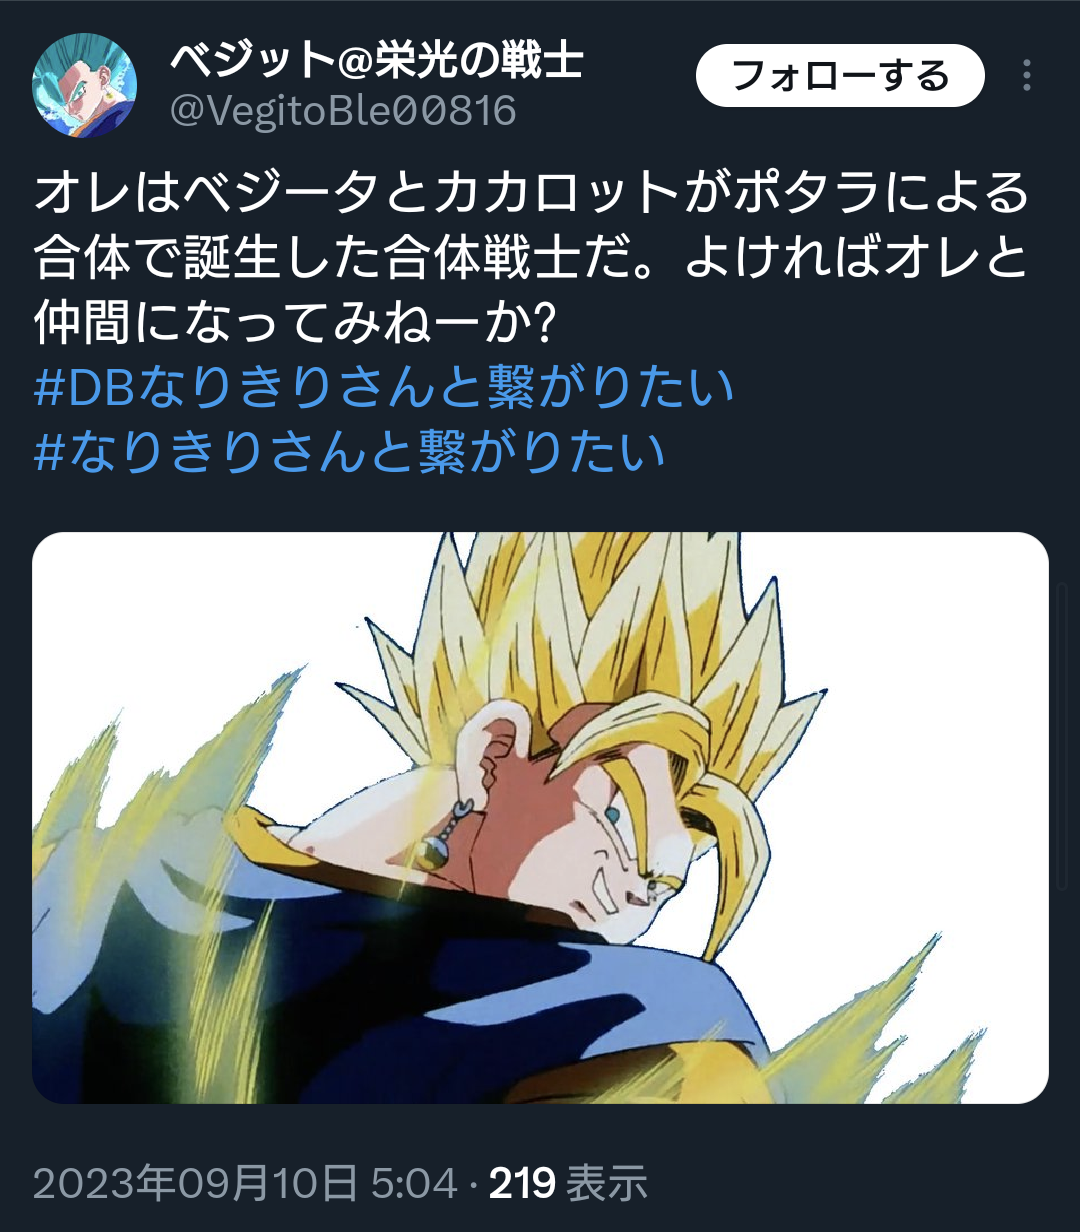This screenshot has width=1080, height=1232.
Task: Open the three-dot more options menu
Action: coord(1027,76)
